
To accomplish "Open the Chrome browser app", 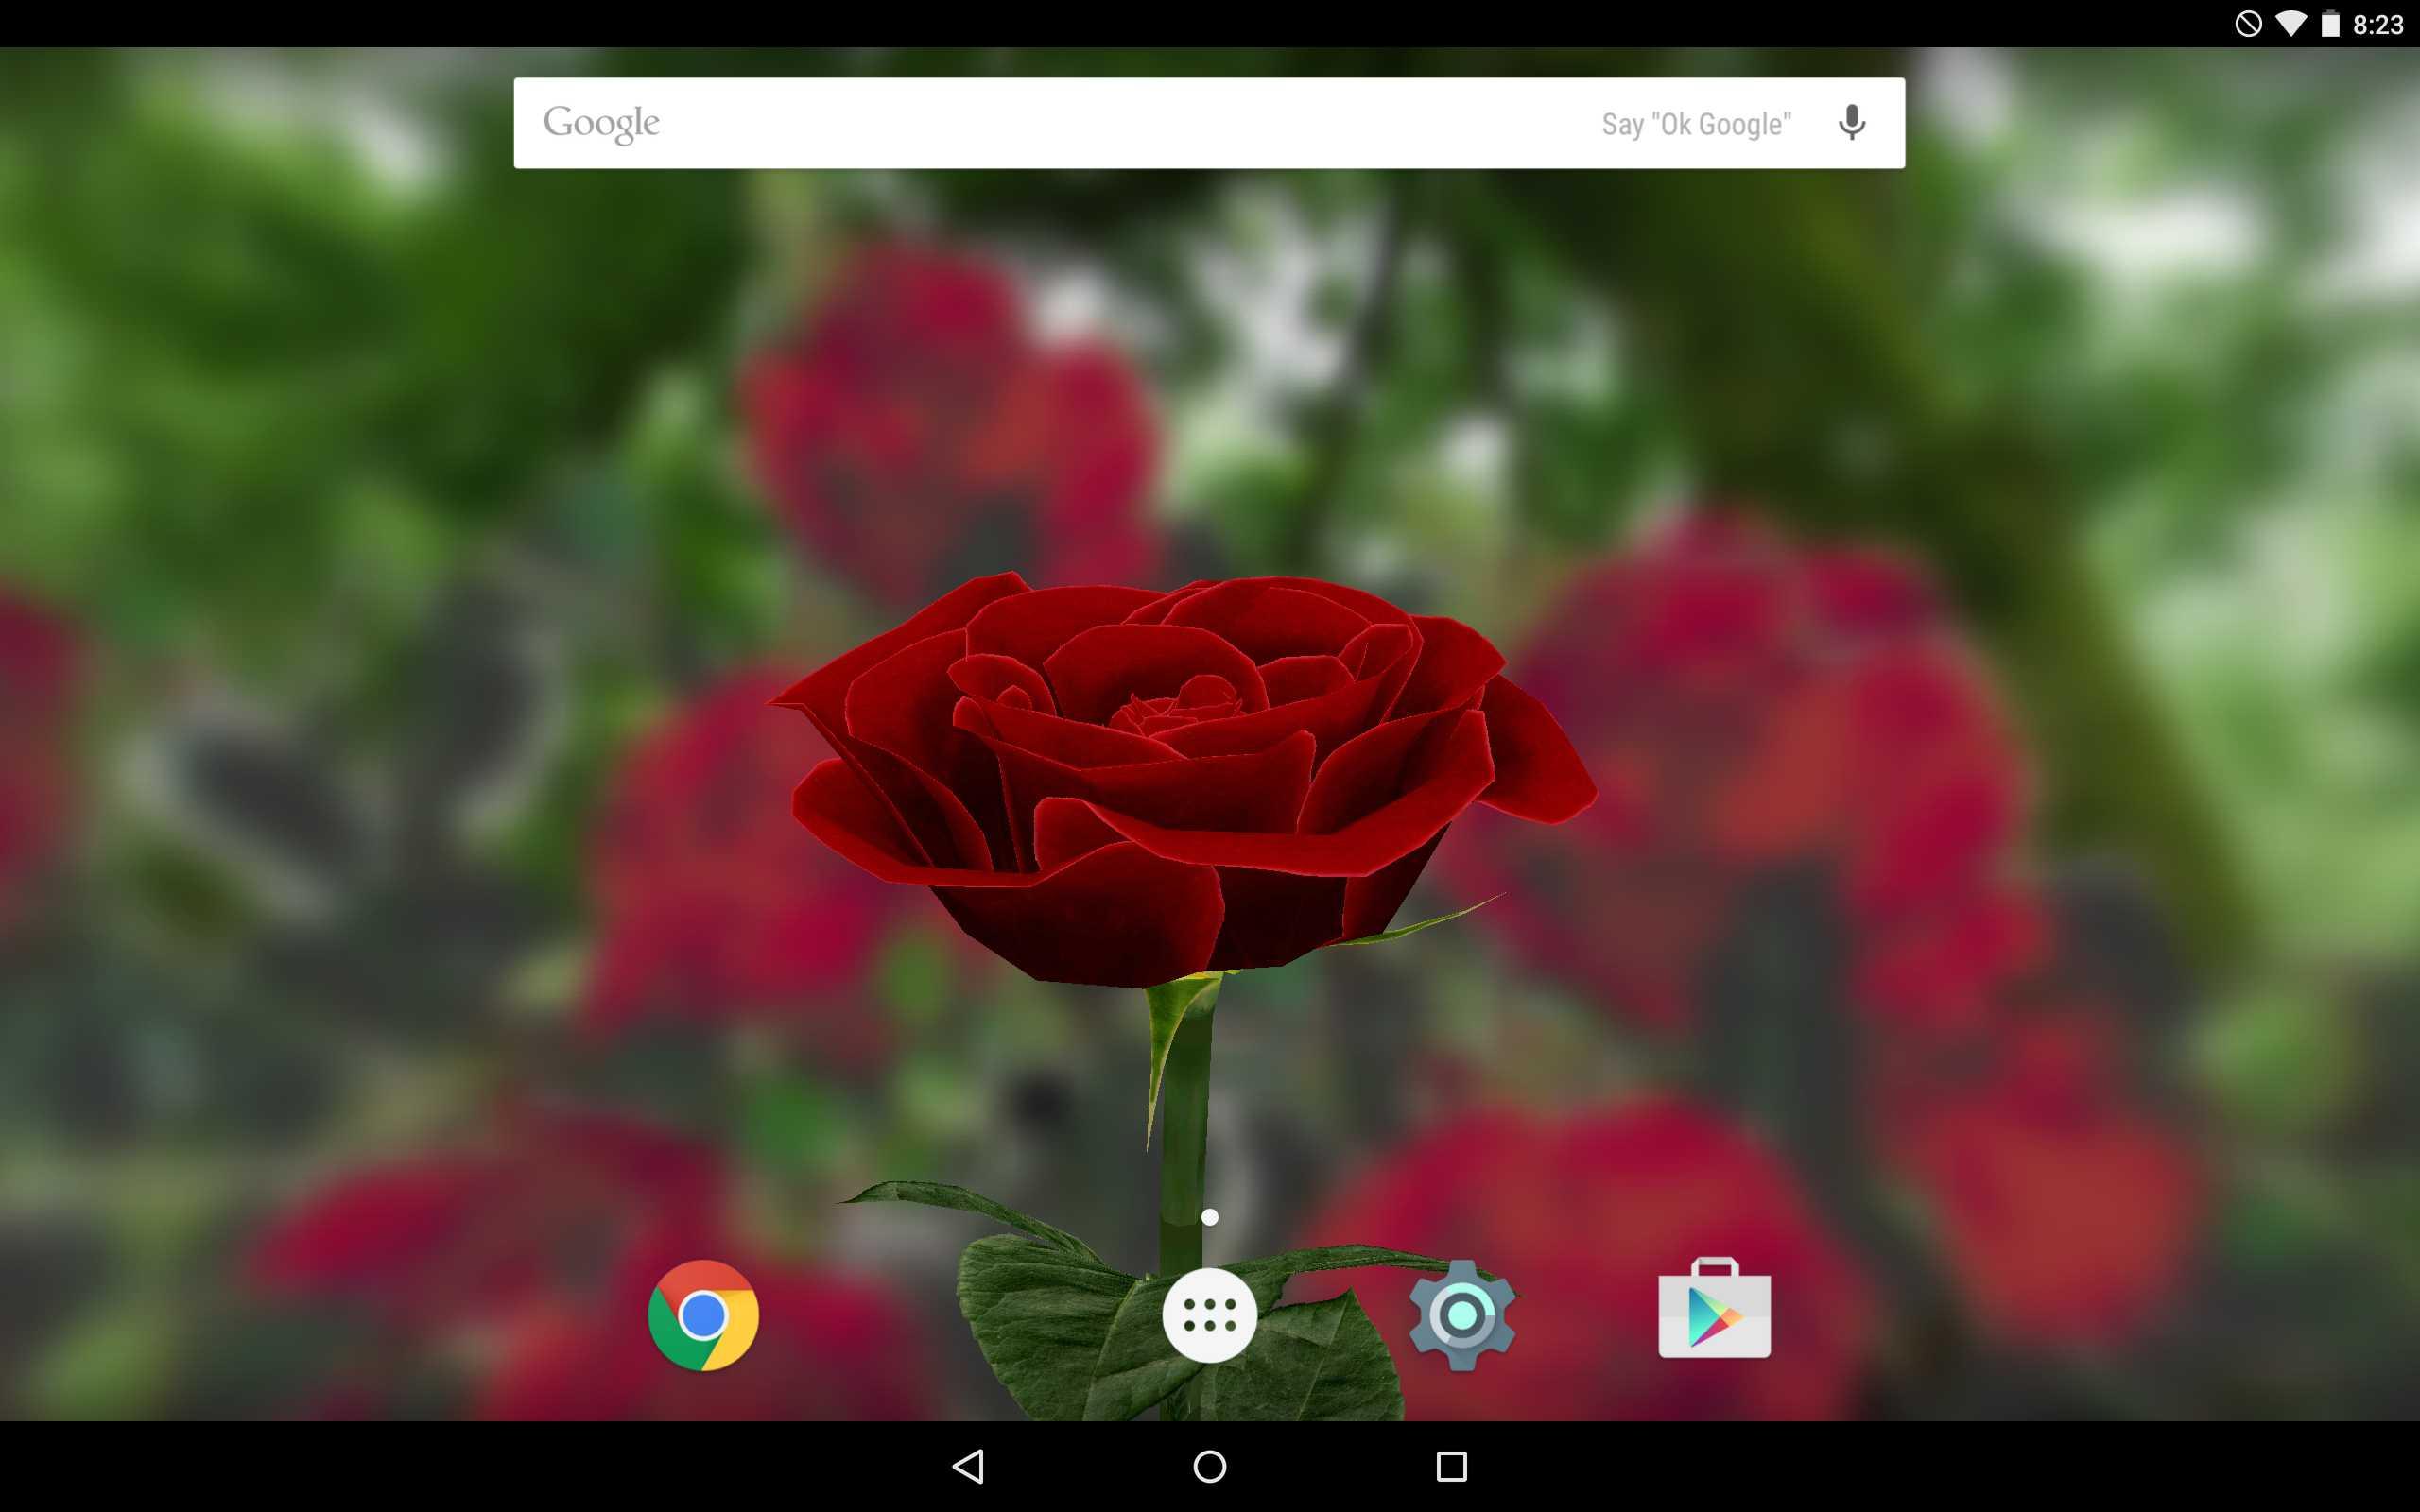I will [703, 1315].
